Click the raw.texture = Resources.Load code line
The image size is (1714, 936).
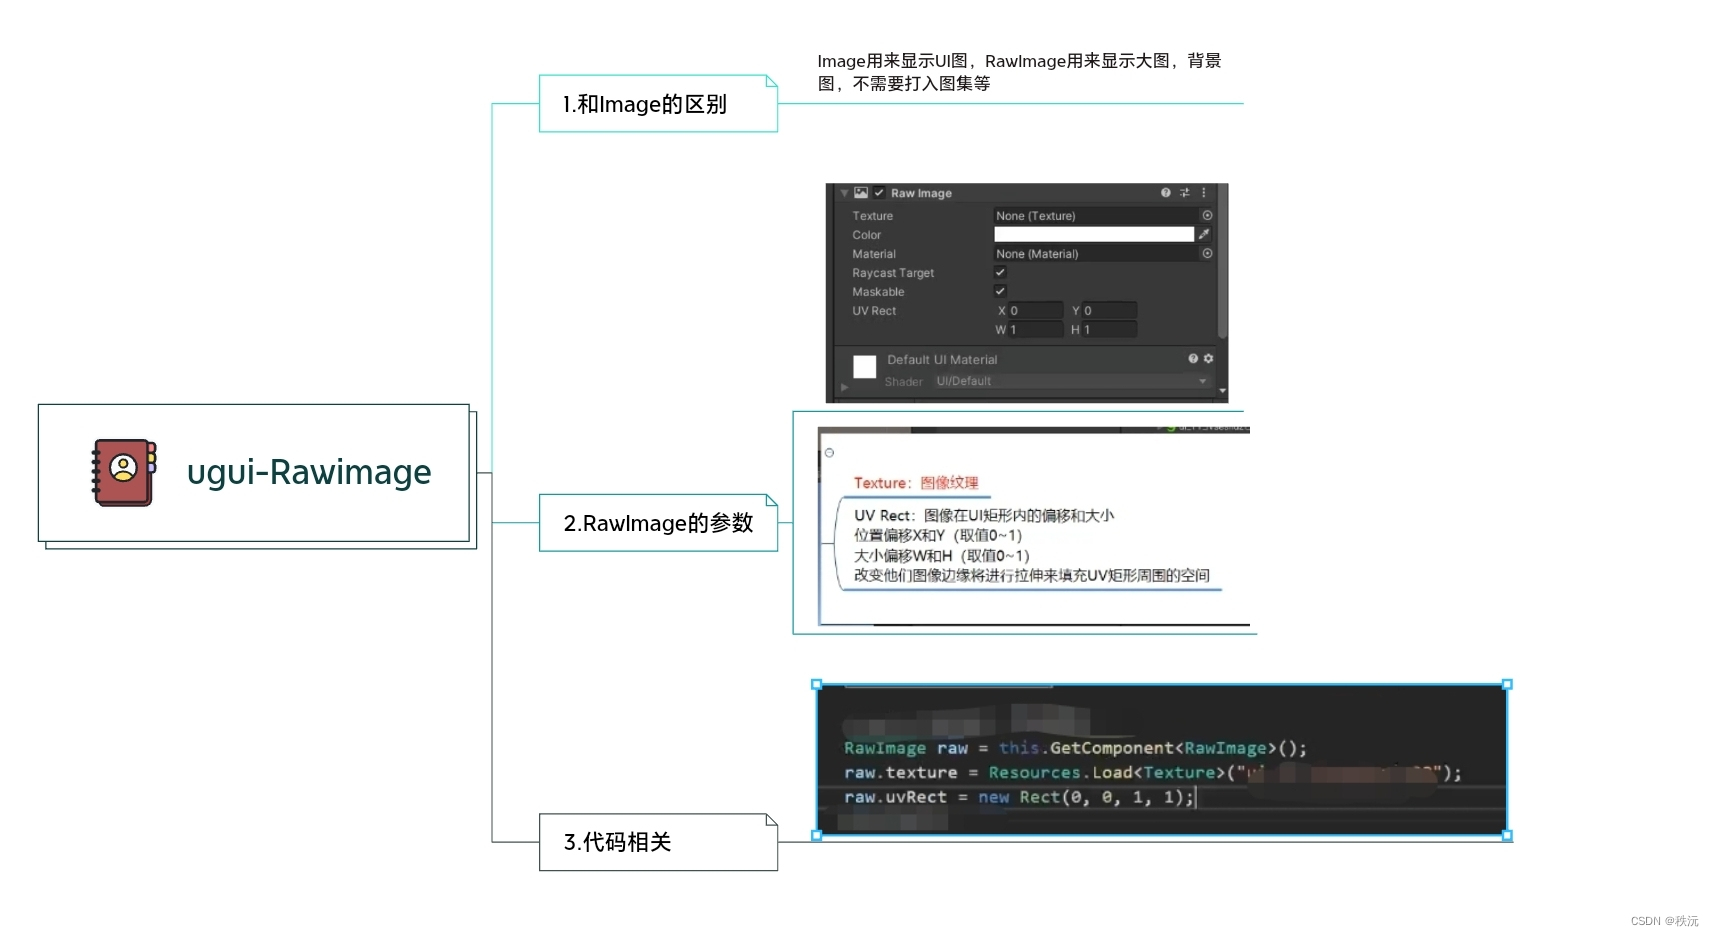tap(1152, 772)
